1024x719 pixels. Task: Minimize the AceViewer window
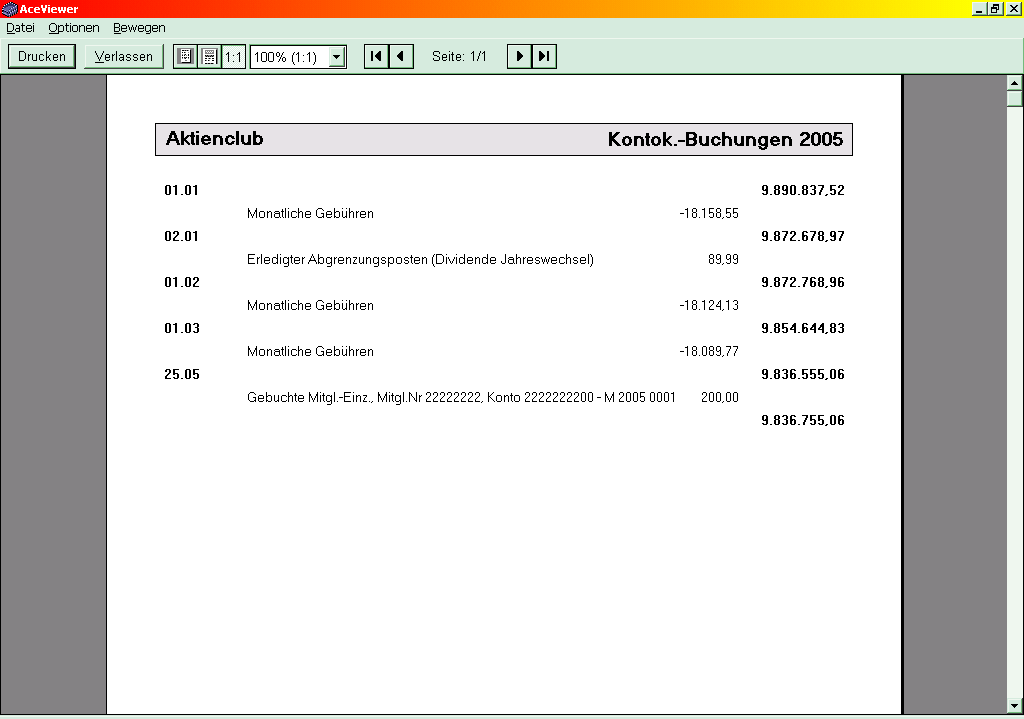tap(979, 9)
